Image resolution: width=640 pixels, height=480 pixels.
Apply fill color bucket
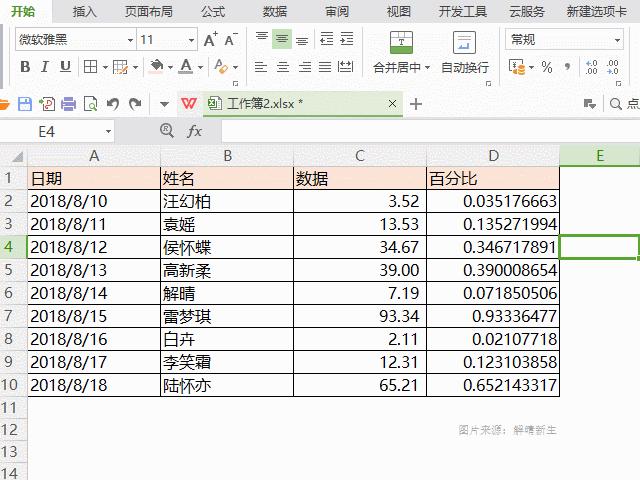click(x=156, y=66)
